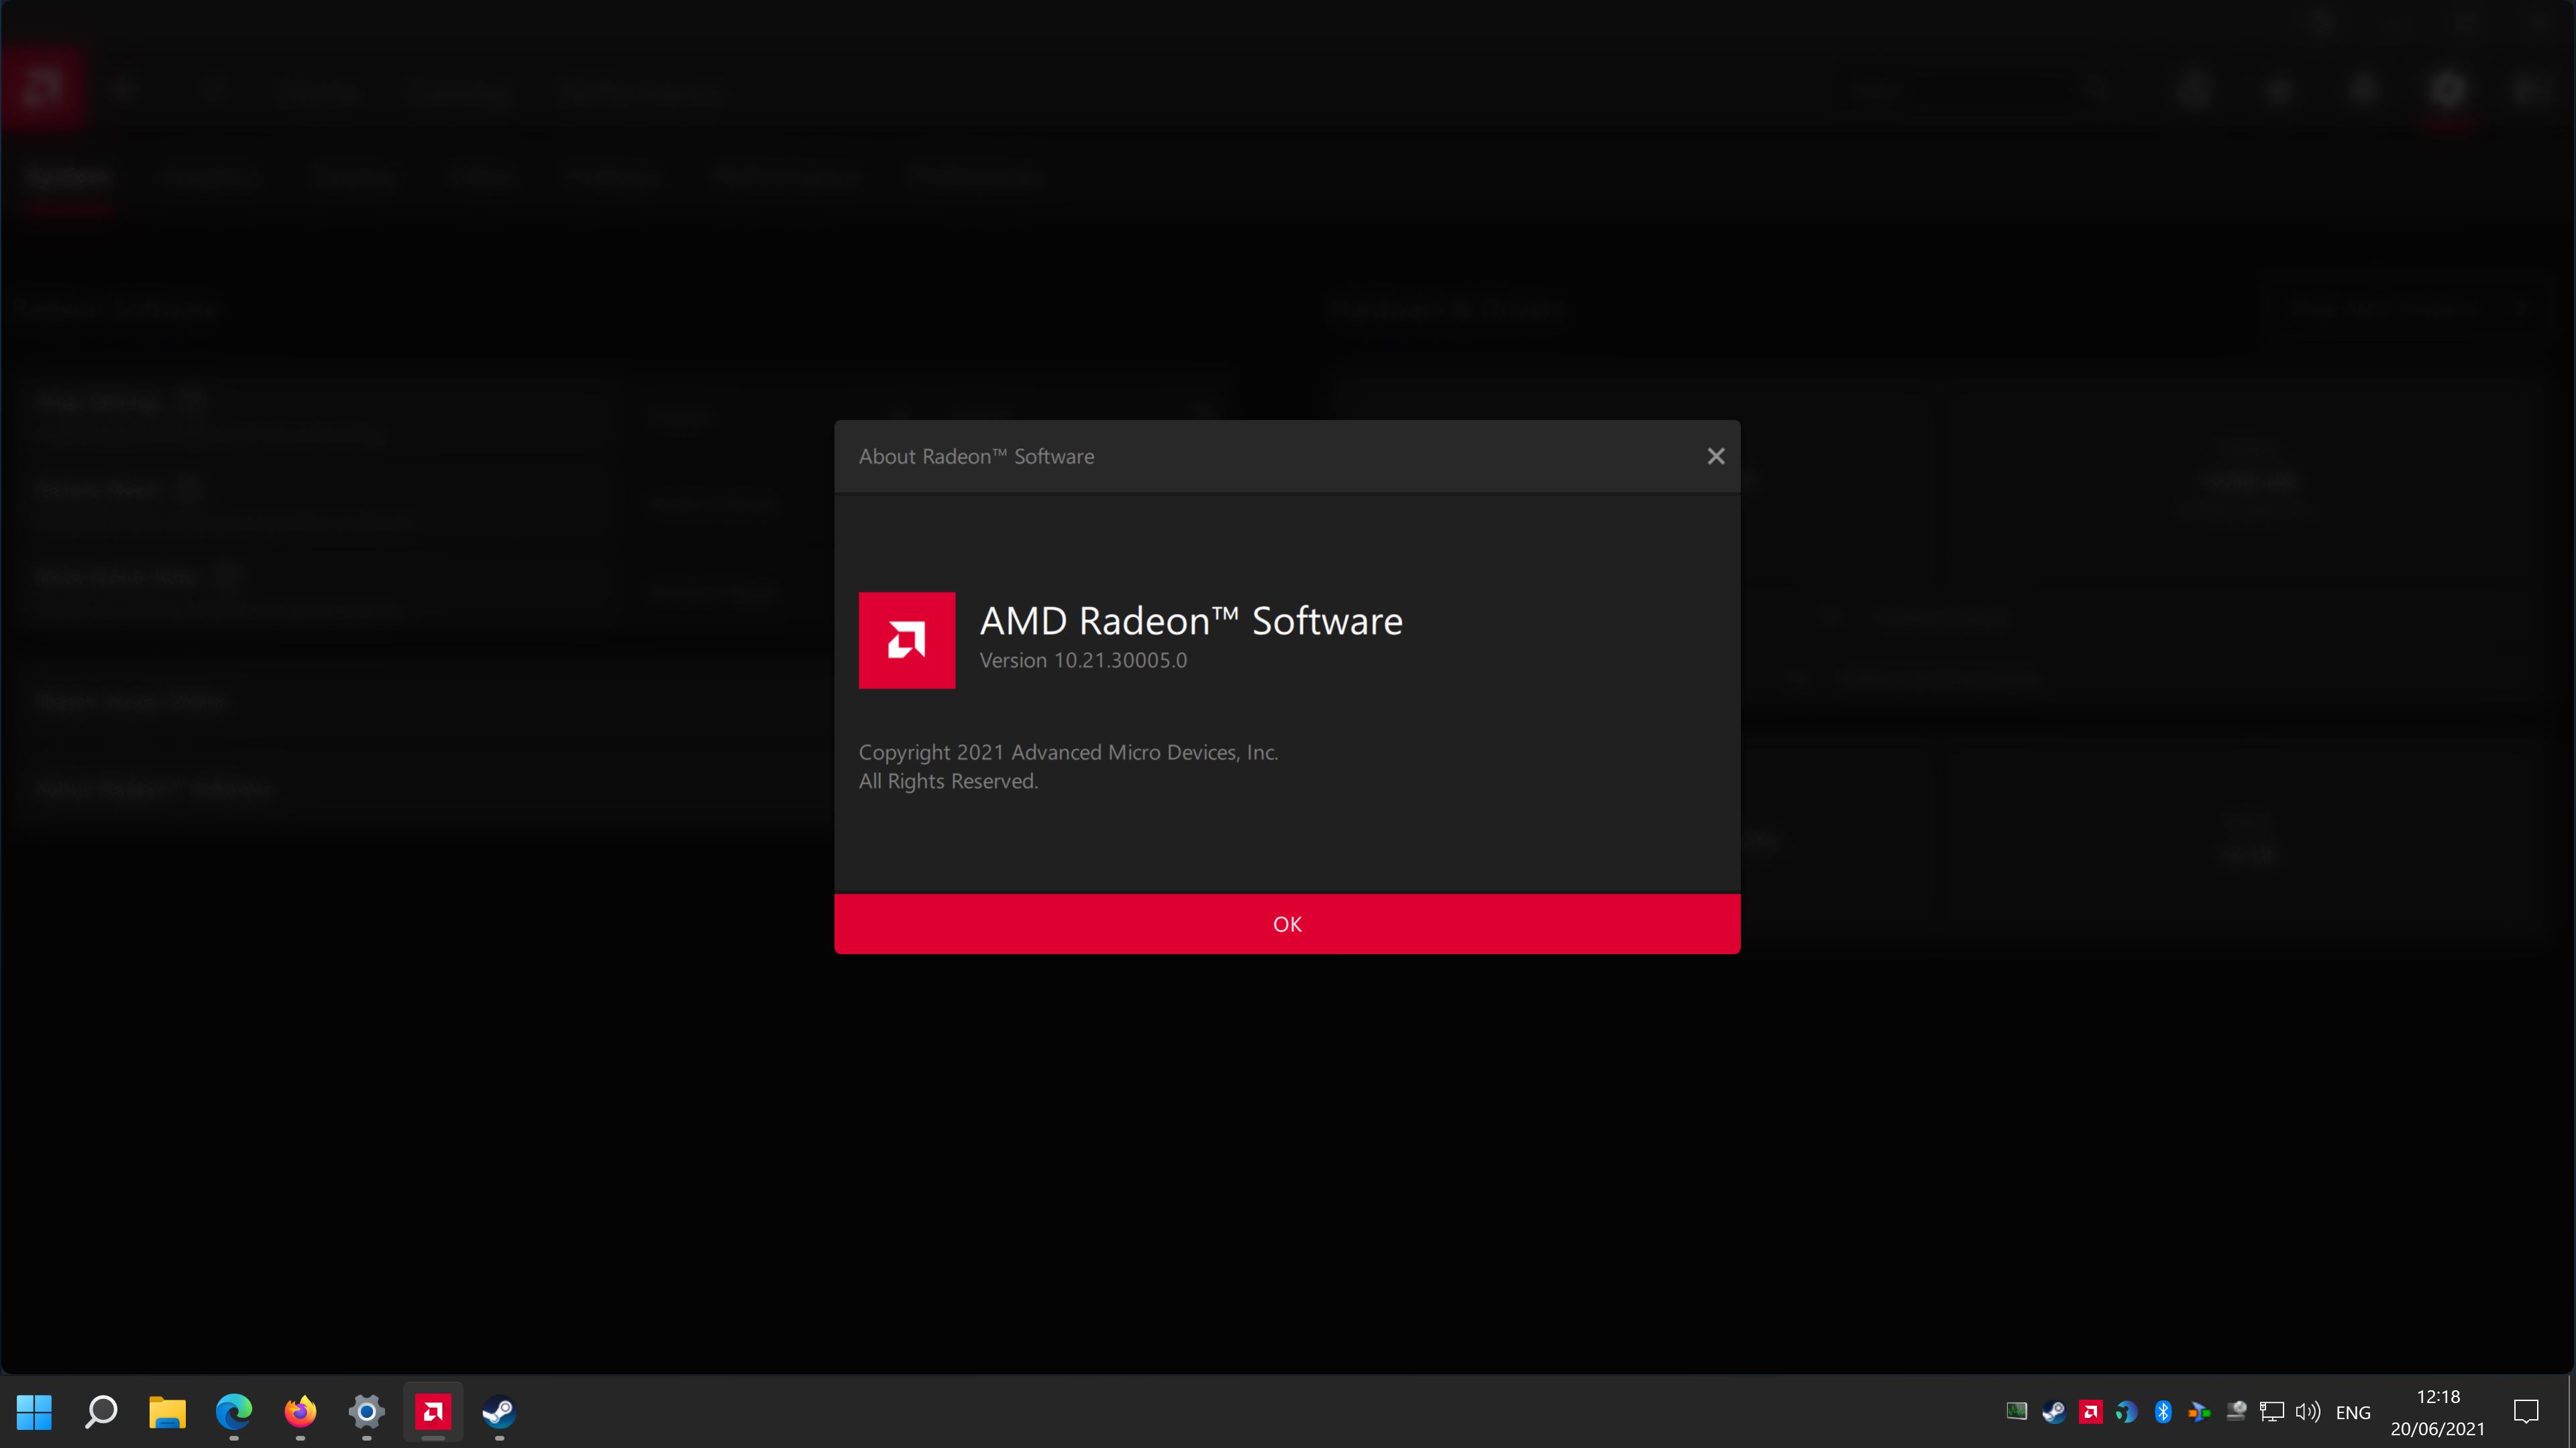Open Bluetooth tray icon
The width and height of the screenshot is (2576, 1448).
pyautogui.click(x=2163, y=1411)
